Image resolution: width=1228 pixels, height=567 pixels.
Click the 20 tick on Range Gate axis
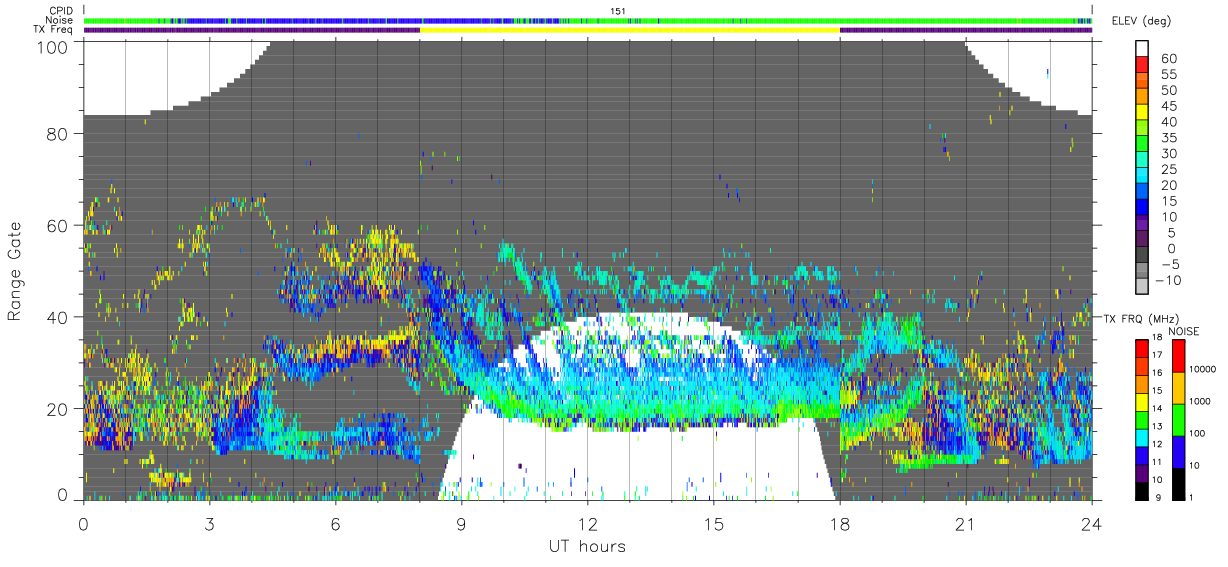pos(57,408)
